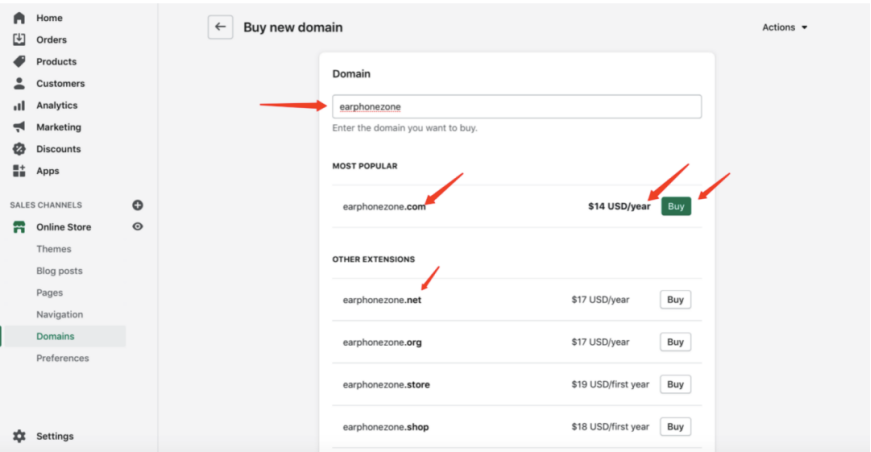Click the $14 USD/year price
Viewport: 871px width, 452px height.
(x=619, y=206)
